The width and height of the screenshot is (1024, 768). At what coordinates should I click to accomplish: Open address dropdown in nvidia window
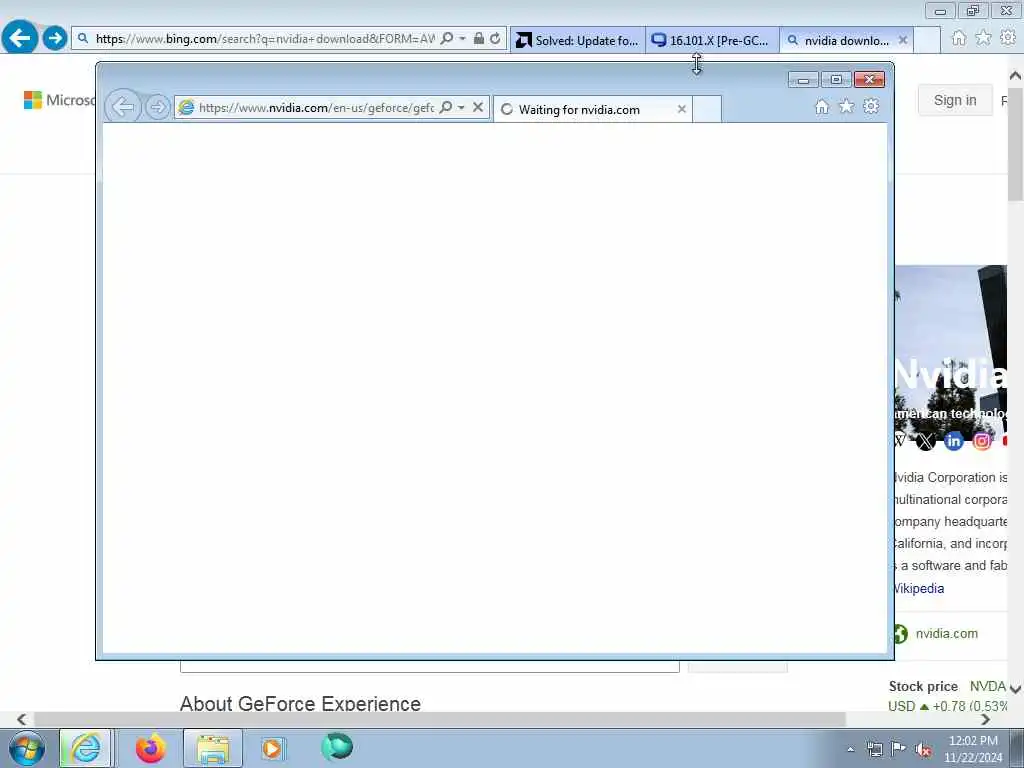click(x=461, y=107)
